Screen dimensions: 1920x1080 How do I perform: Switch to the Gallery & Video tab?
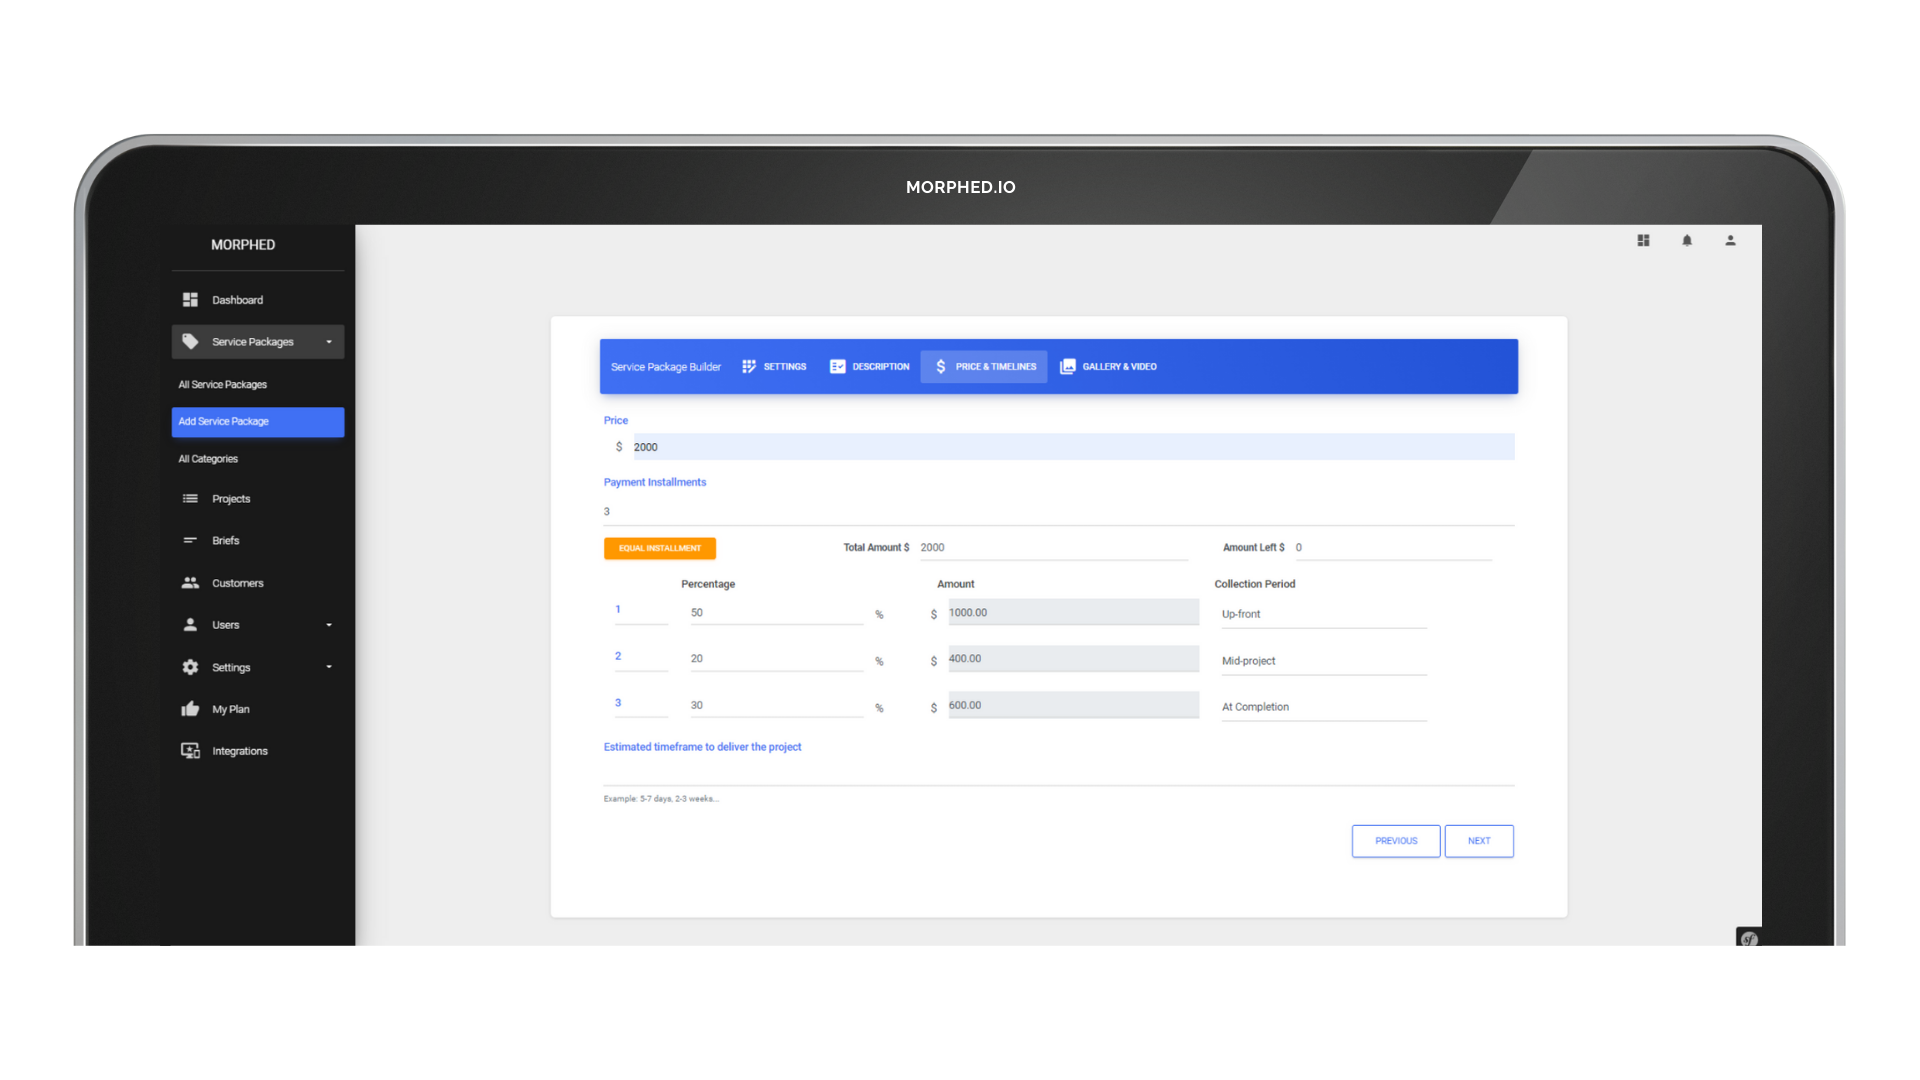pyautogui.click(x=1108, y=367)
